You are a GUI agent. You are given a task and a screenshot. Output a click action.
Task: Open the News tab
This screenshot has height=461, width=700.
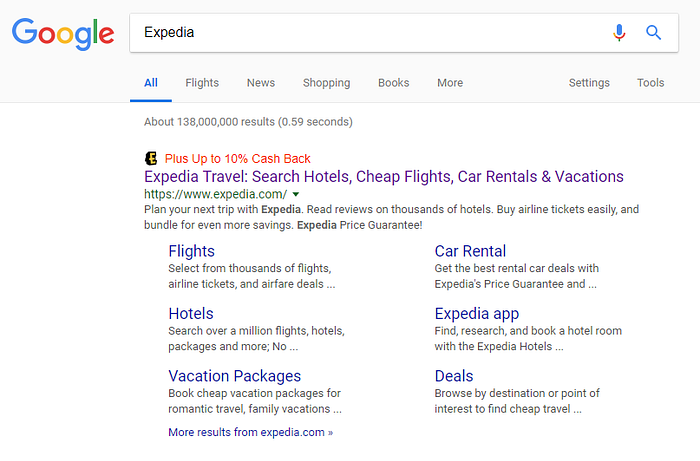(261, 83)
